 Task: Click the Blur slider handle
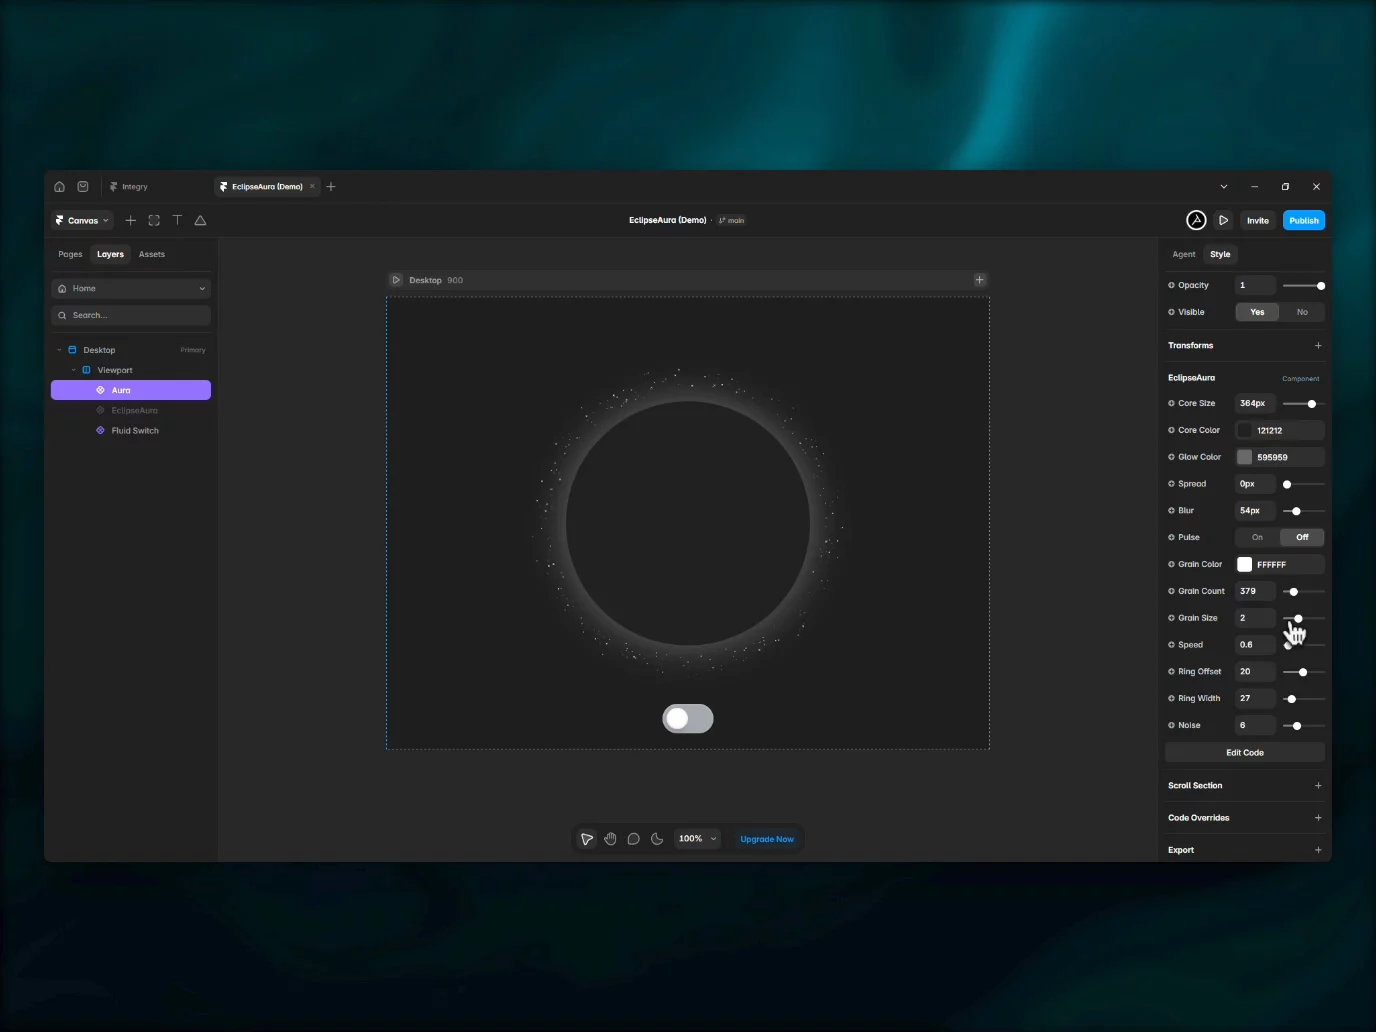[x=1296, y=511]
